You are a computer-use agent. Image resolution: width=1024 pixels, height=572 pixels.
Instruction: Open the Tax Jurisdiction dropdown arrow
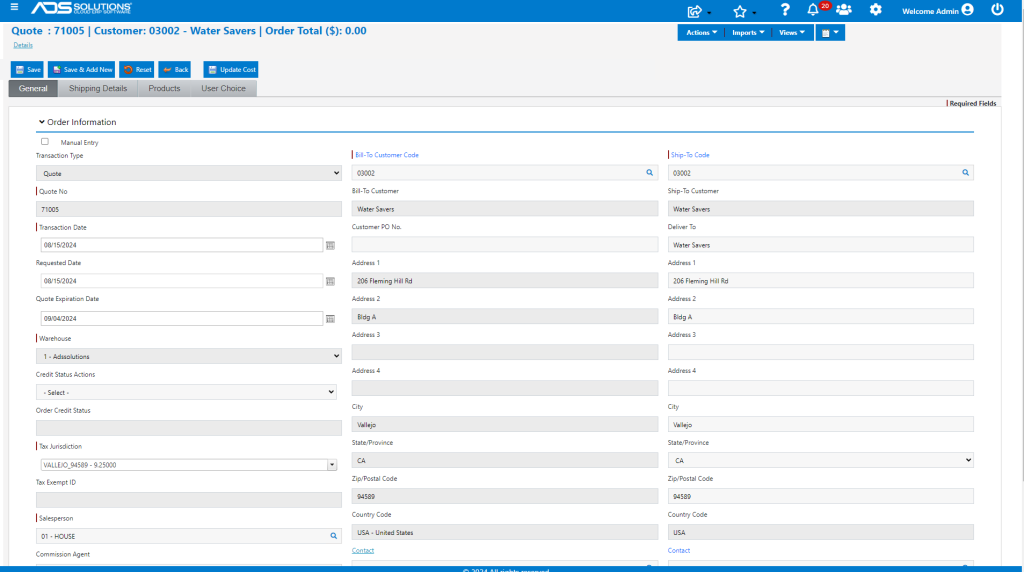coord(332,465)
